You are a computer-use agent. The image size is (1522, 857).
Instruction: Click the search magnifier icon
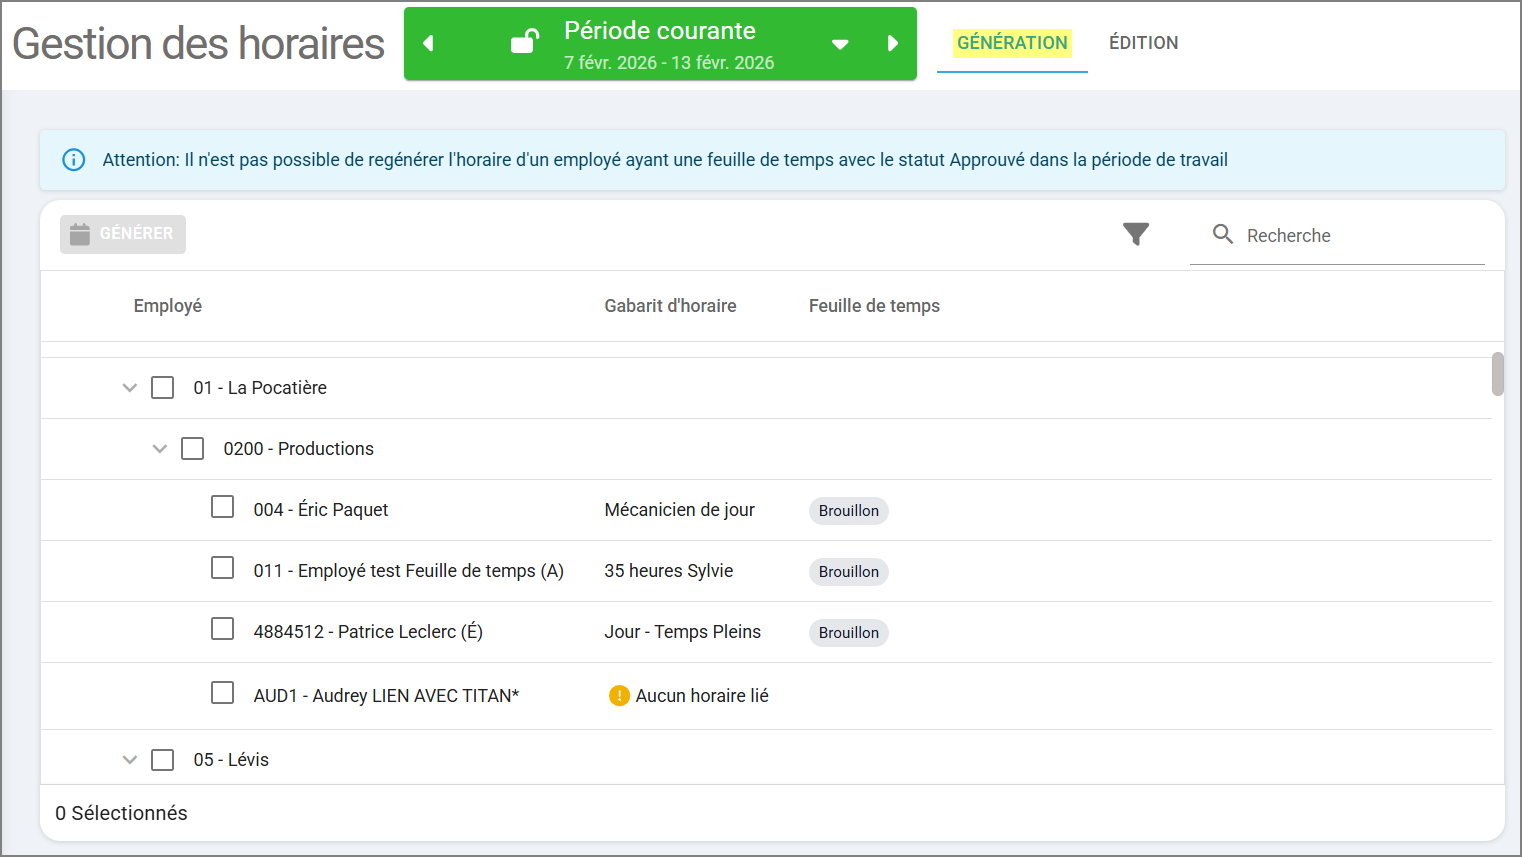click(1223, 234)
